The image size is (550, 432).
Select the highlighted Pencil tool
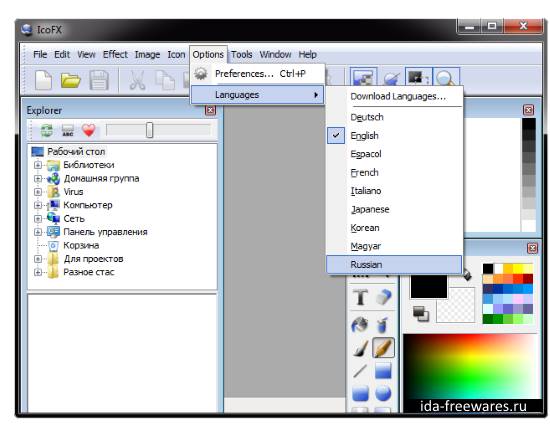[383, 347]
